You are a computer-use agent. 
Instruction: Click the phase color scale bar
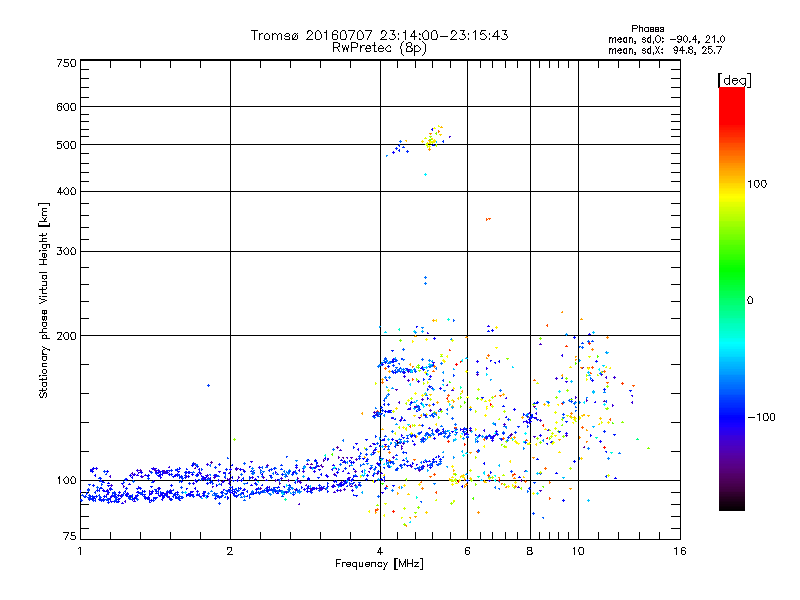point(732,299)
